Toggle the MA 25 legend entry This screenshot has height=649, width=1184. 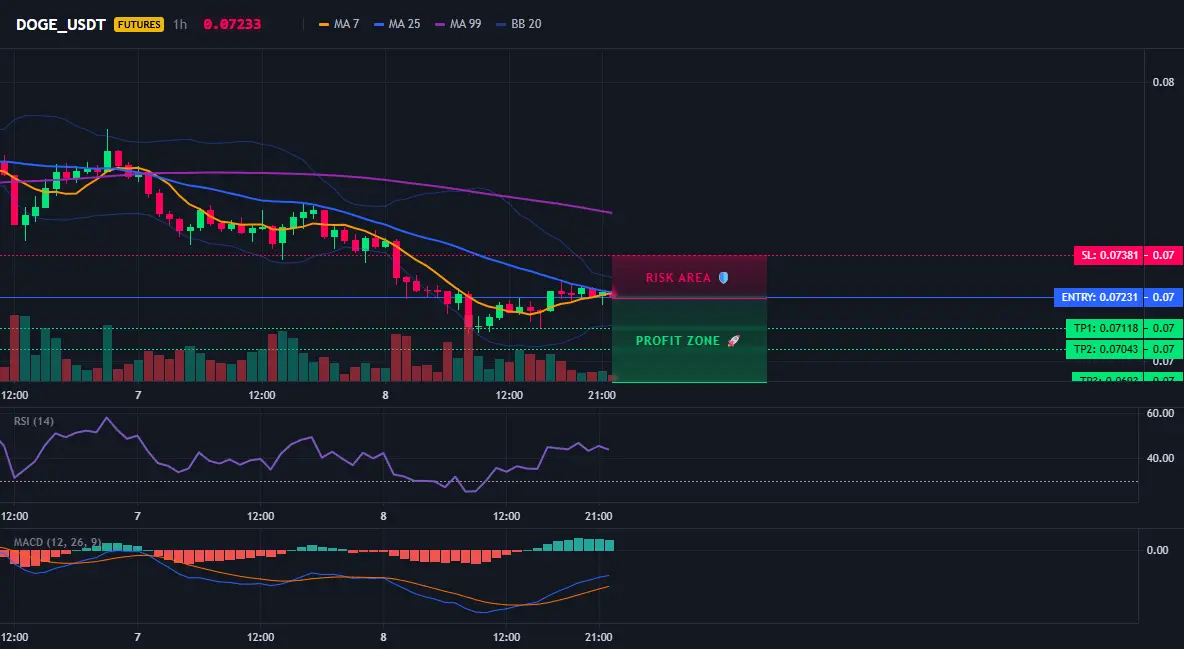coord(397,24)
